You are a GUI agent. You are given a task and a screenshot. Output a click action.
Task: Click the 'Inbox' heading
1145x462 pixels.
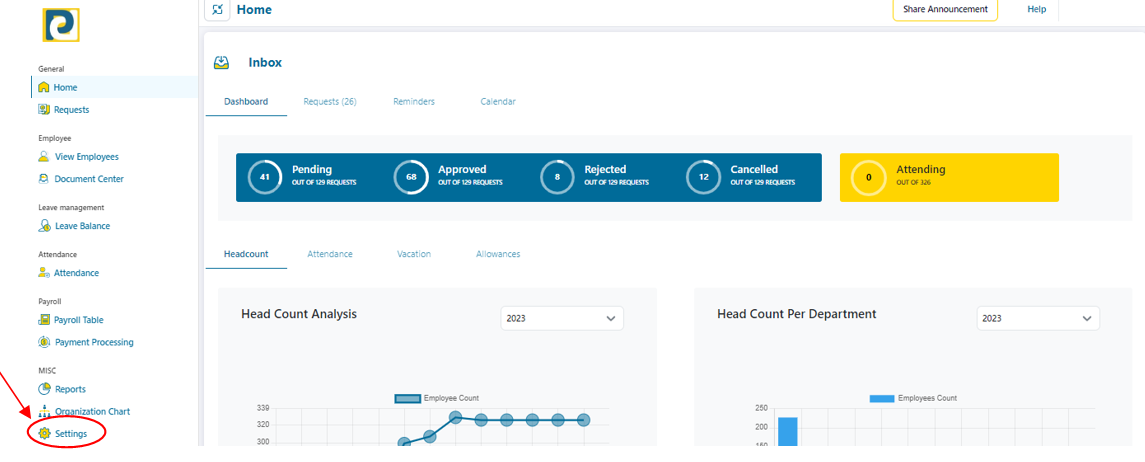(265, 63)
